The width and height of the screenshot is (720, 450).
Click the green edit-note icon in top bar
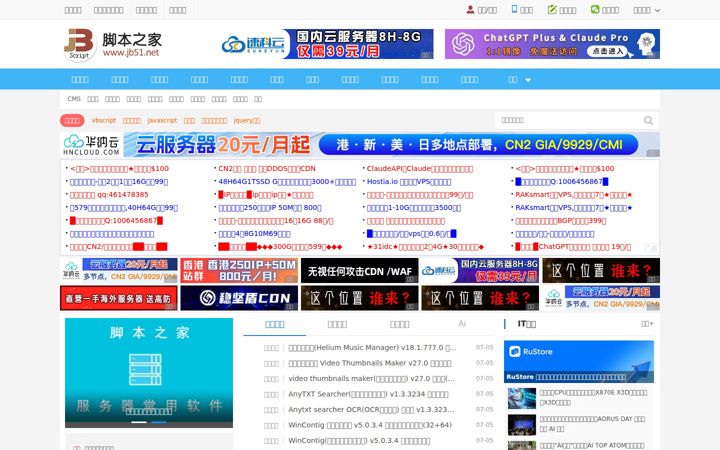(552, 9)
